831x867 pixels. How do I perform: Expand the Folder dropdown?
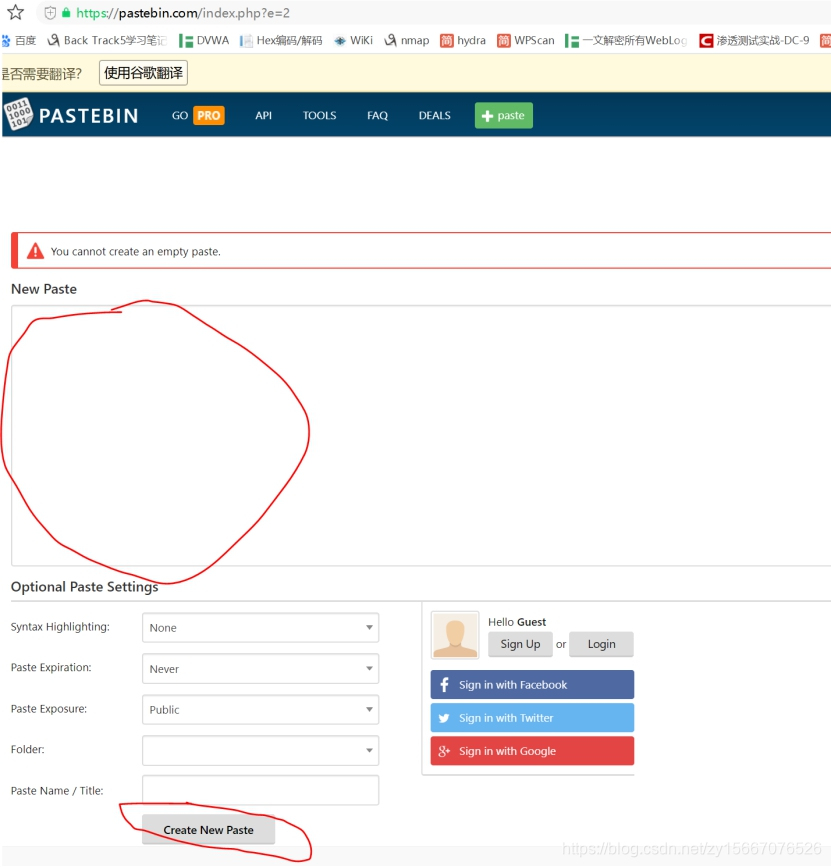tap(260, 750)
